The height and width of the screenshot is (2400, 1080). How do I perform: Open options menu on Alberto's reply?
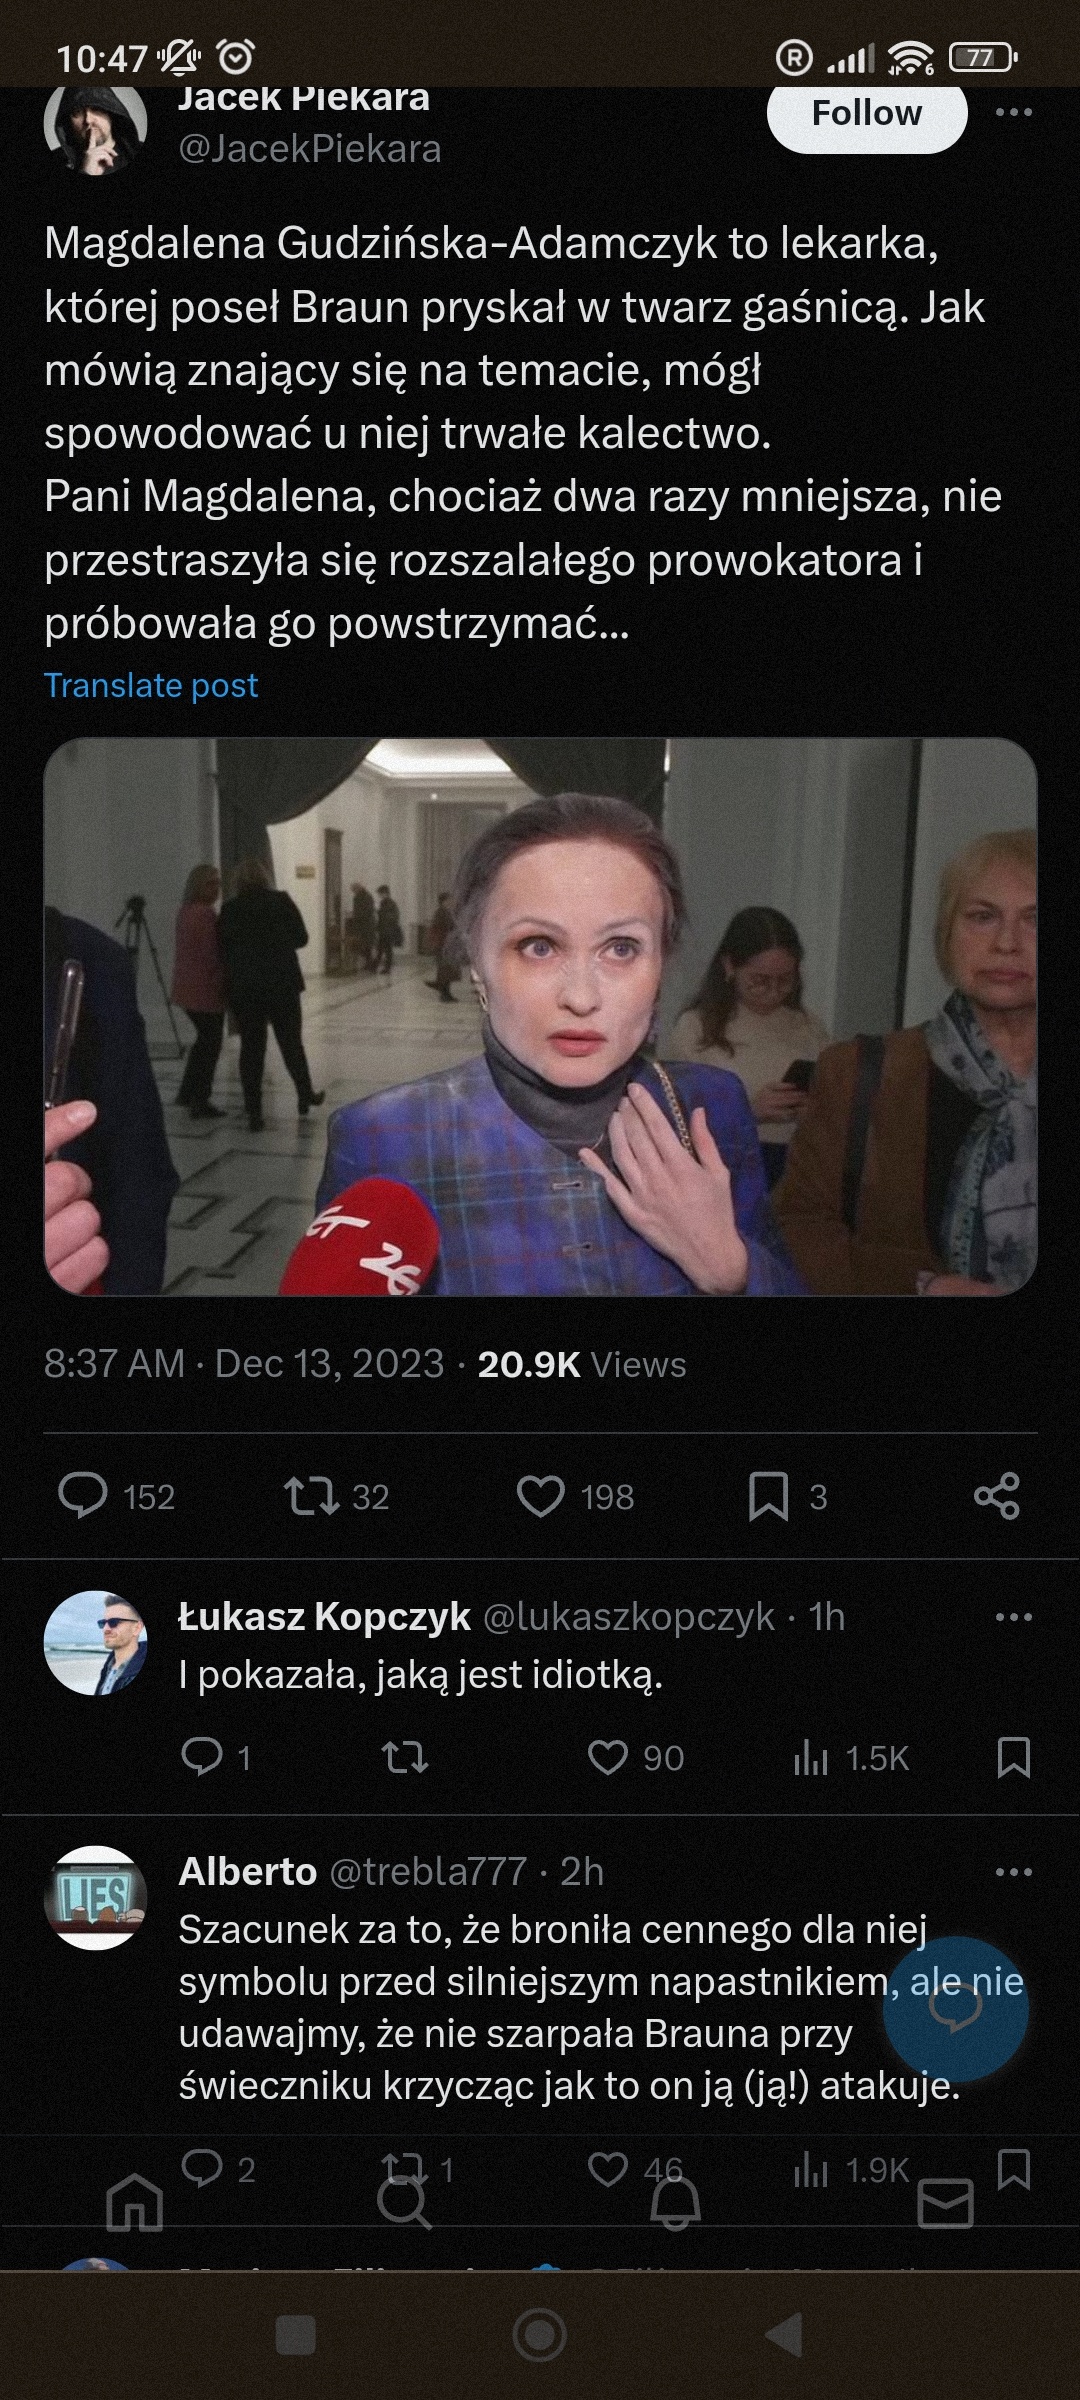1013,1872
